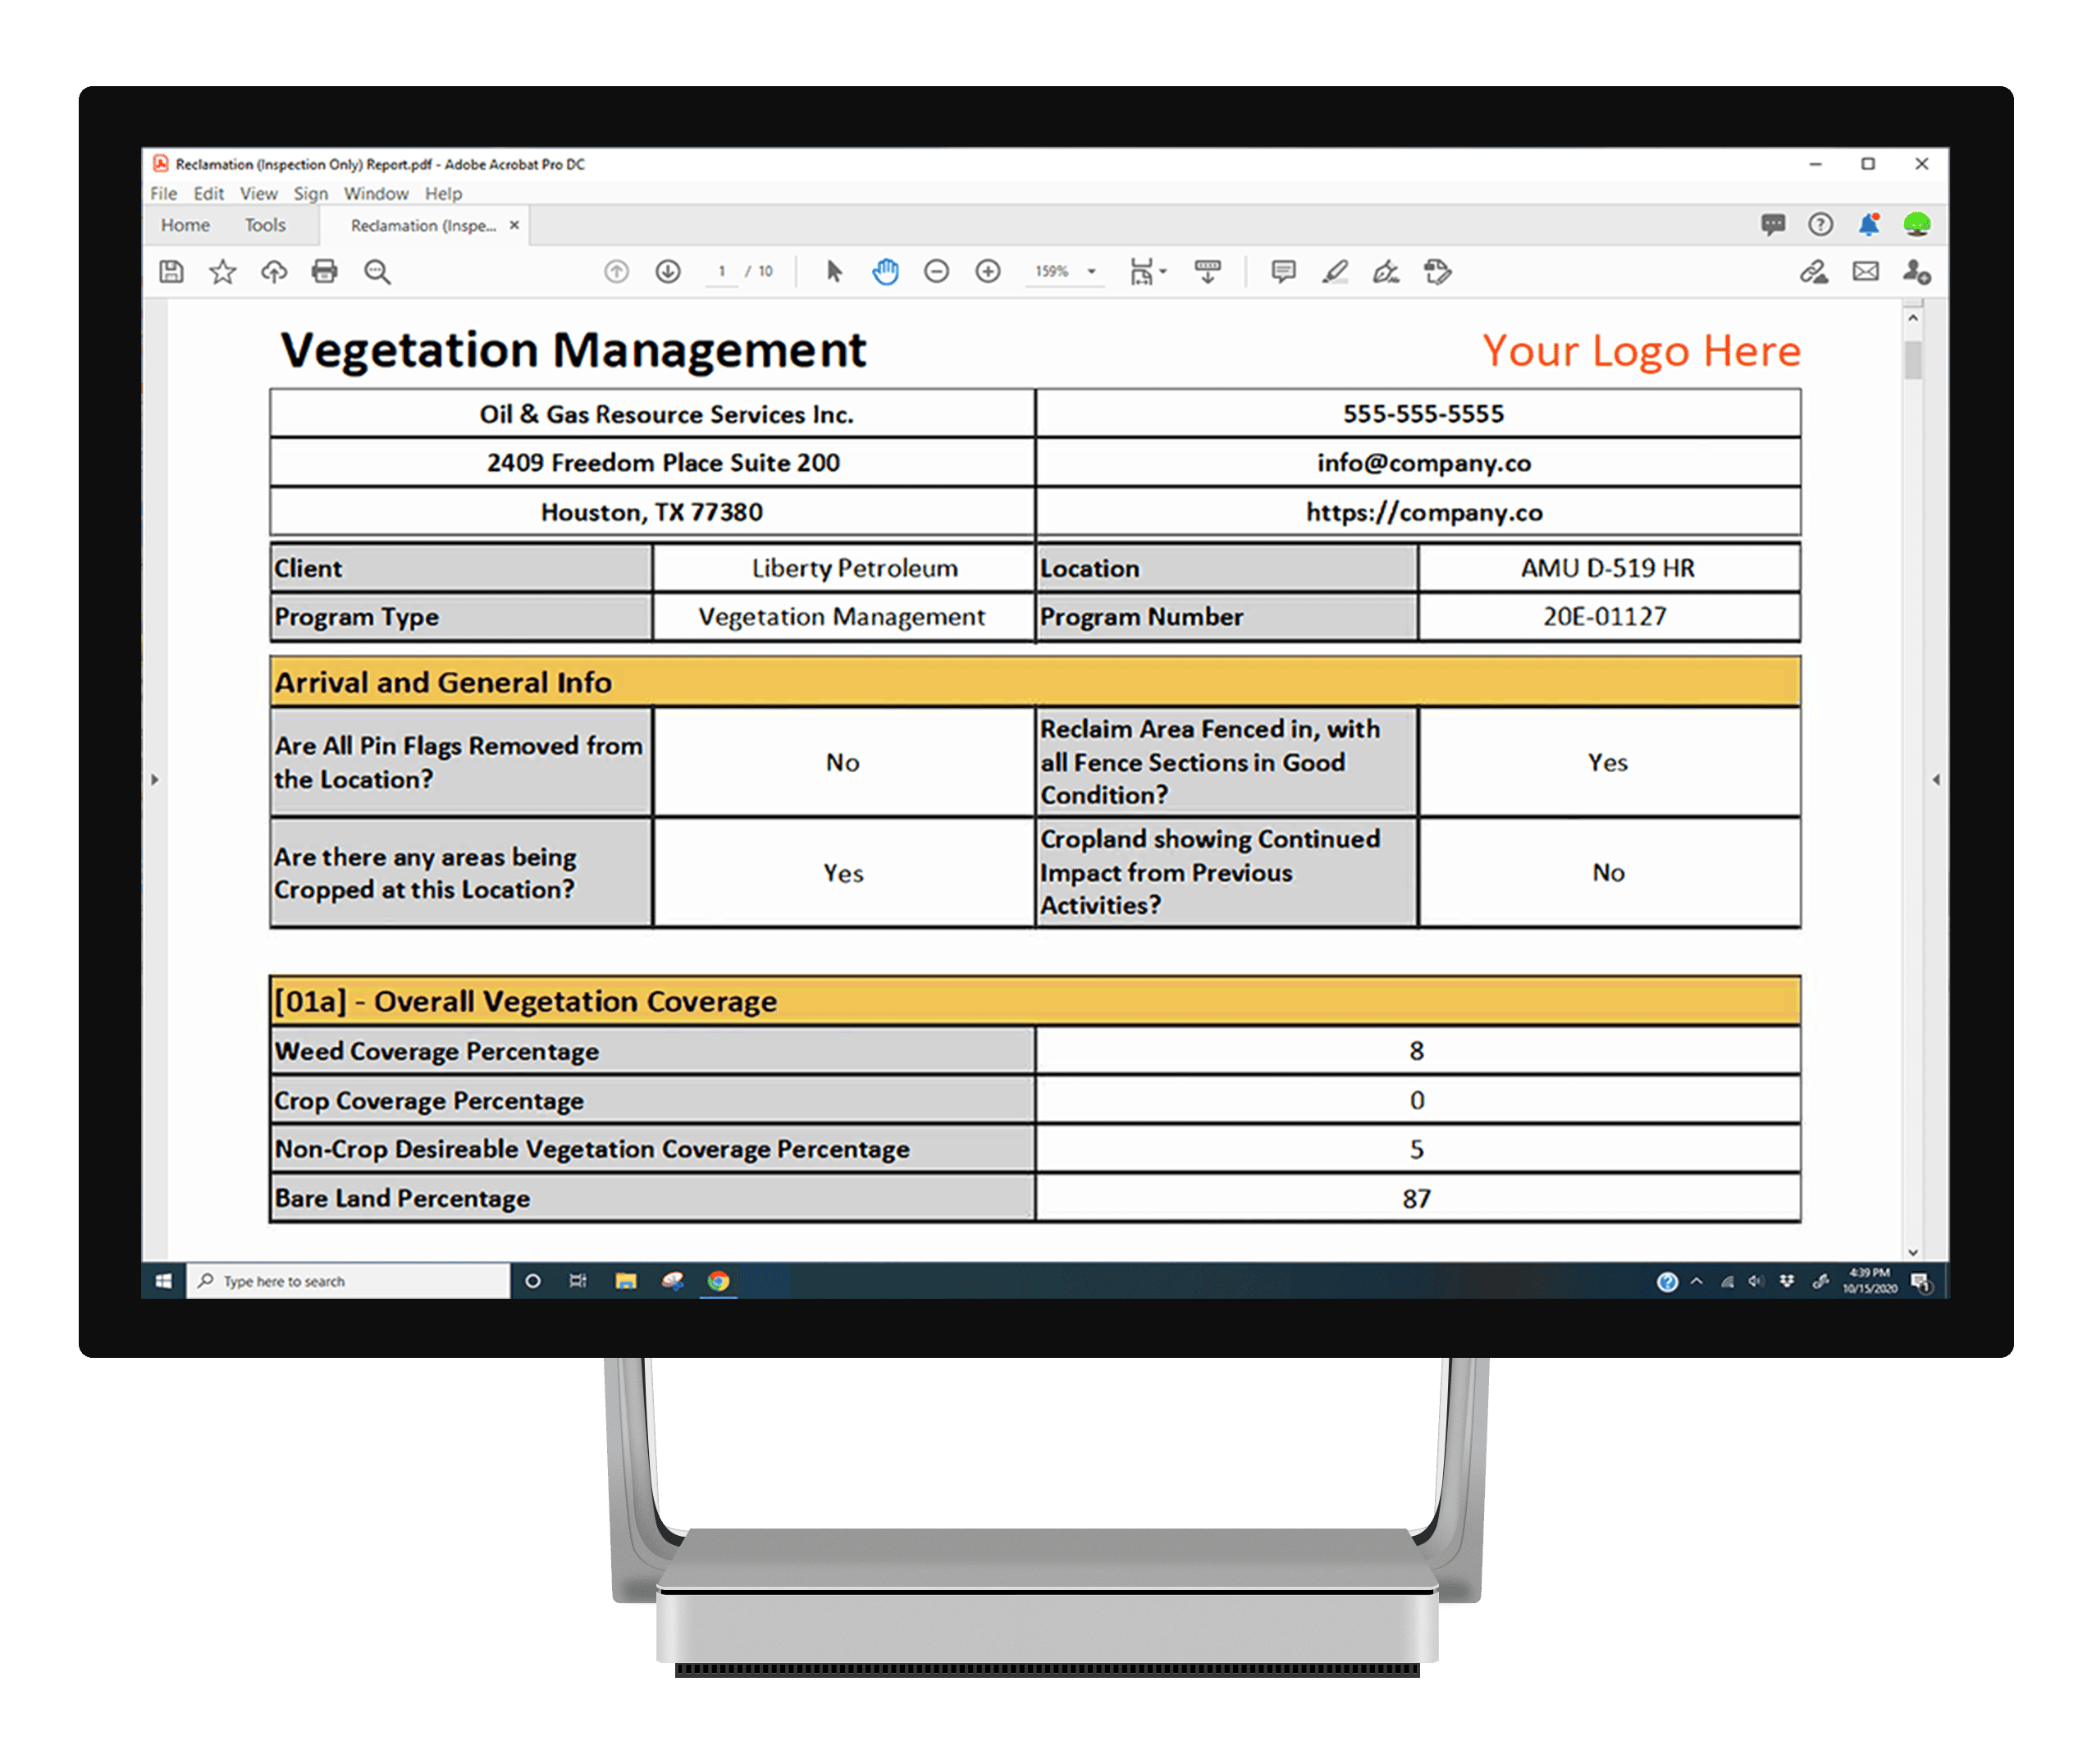The image size is (2092, 1764).
Task: Click the Zoom out minus icon
Action: 936,271
